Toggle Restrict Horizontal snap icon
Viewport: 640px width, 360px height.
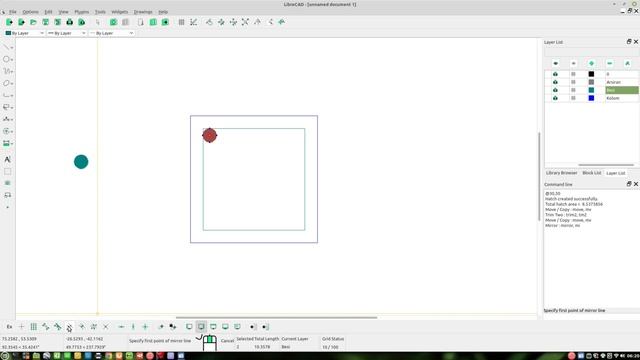pos(121,327)
